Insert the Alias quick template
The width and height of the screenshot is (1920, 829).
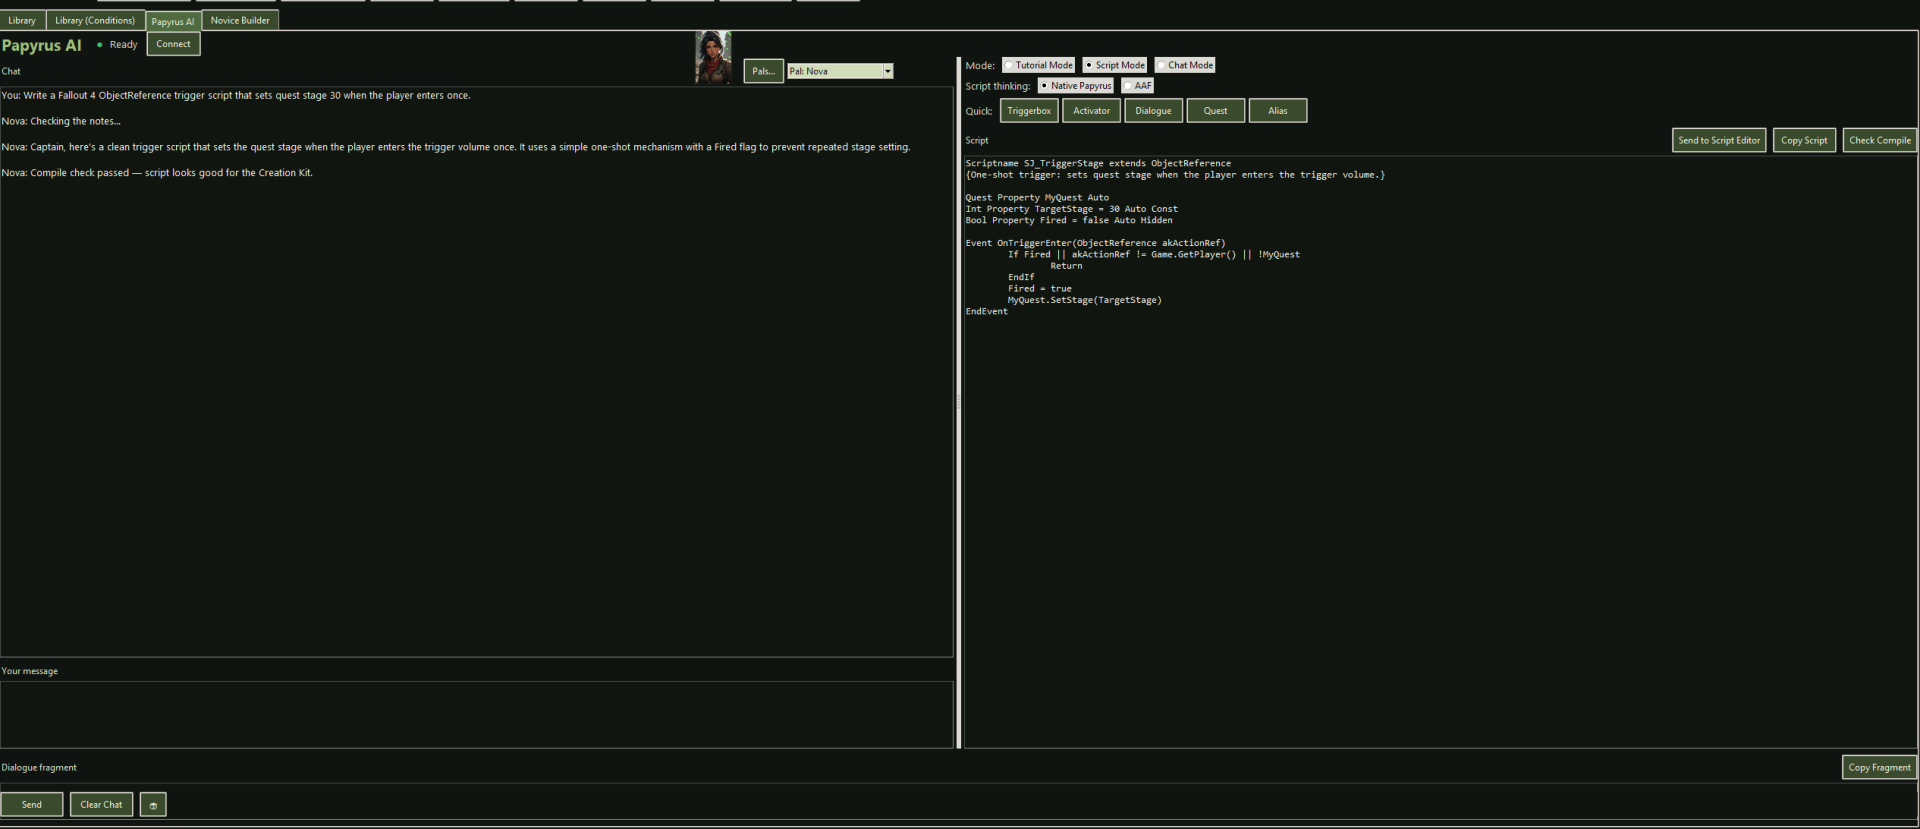[x=1277, y=111]
